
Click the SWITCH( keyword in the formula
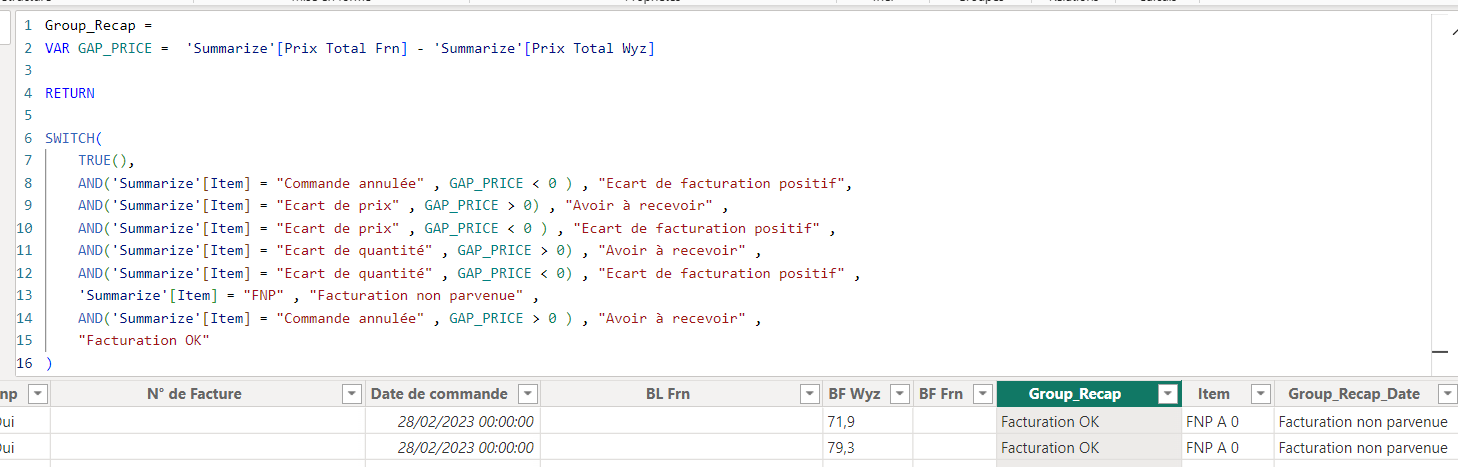[74, 138]
